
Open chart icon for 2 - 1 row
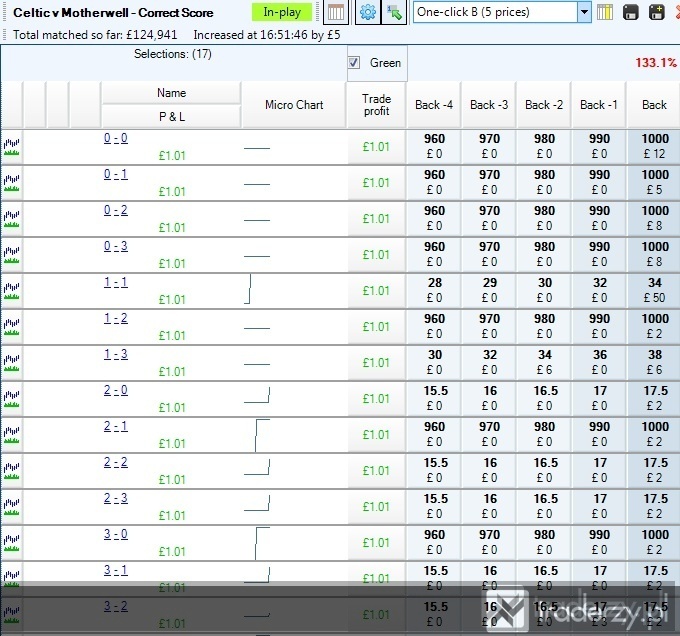pyautogui.click(x=12, y=435)
